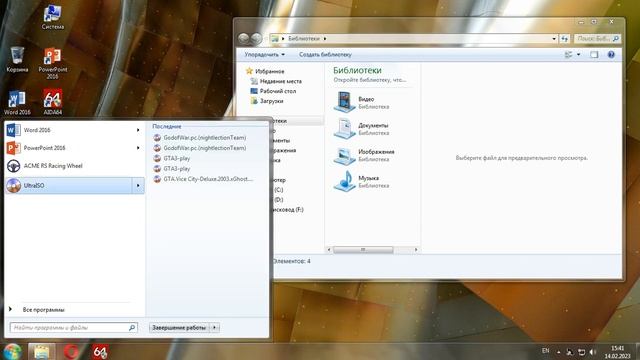This screenshot has height=360, width=640.
Task: Open the Word 2016 desktop shortcut
Action: tap(17, 102)
